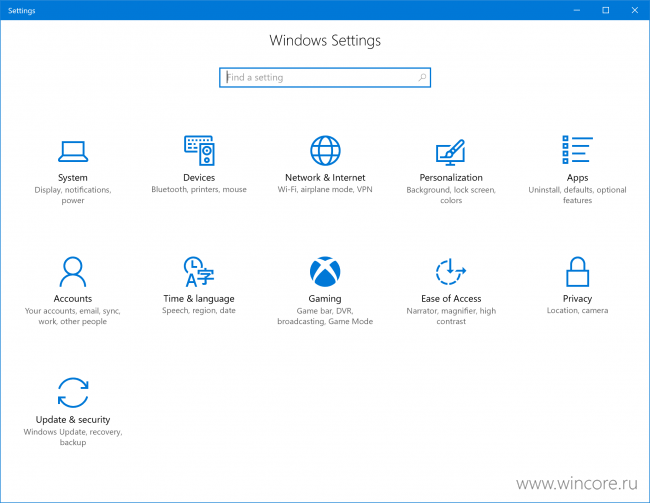650x503 pixels.
Task: Open the Network & Internet globe icon
Action: 325,151
